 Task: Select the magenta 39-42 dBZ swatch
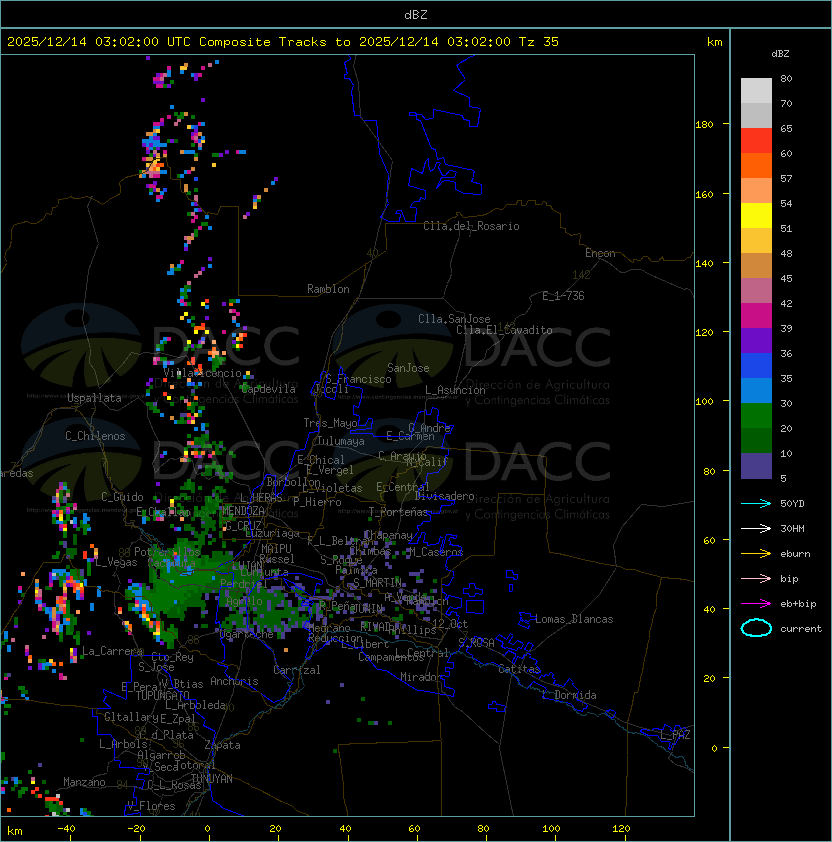(x=756, y=315)
